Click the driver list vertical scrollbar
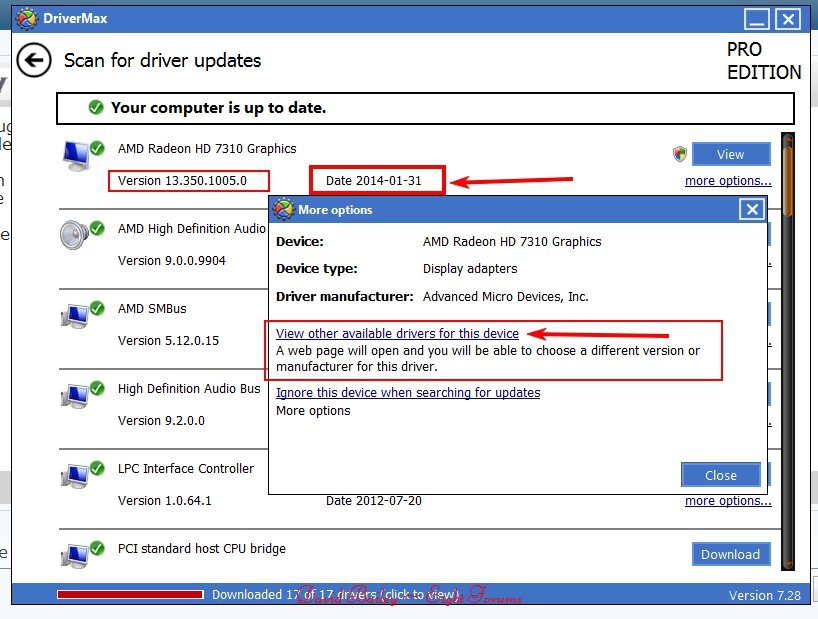818x619 pixels. [x=788, y=350]
